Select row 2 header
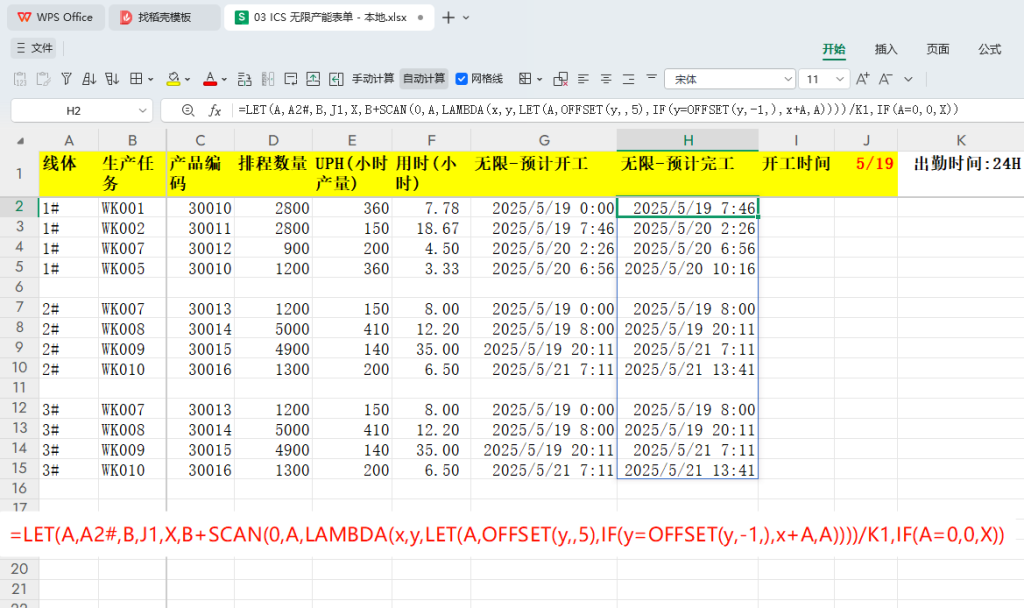The width and height of the screenshot is (1024, 608). (x=20, y=207)
